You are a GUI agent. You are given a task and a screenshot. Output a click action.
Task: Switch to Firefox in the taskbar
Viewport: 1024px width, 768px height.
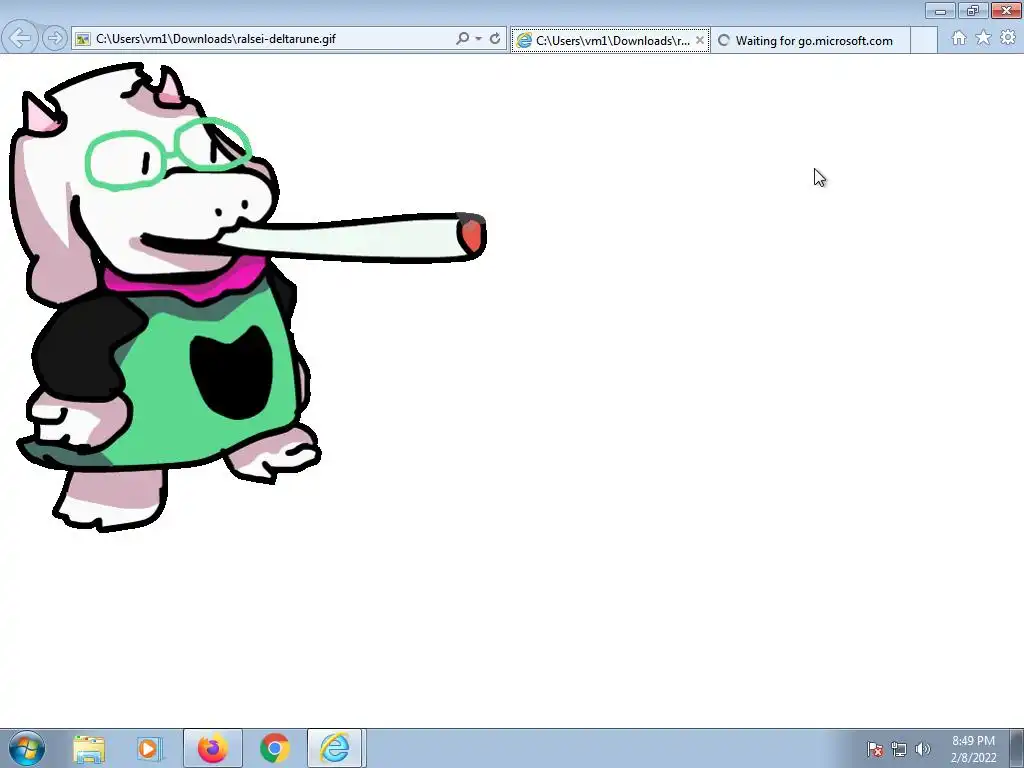(213, 748)
